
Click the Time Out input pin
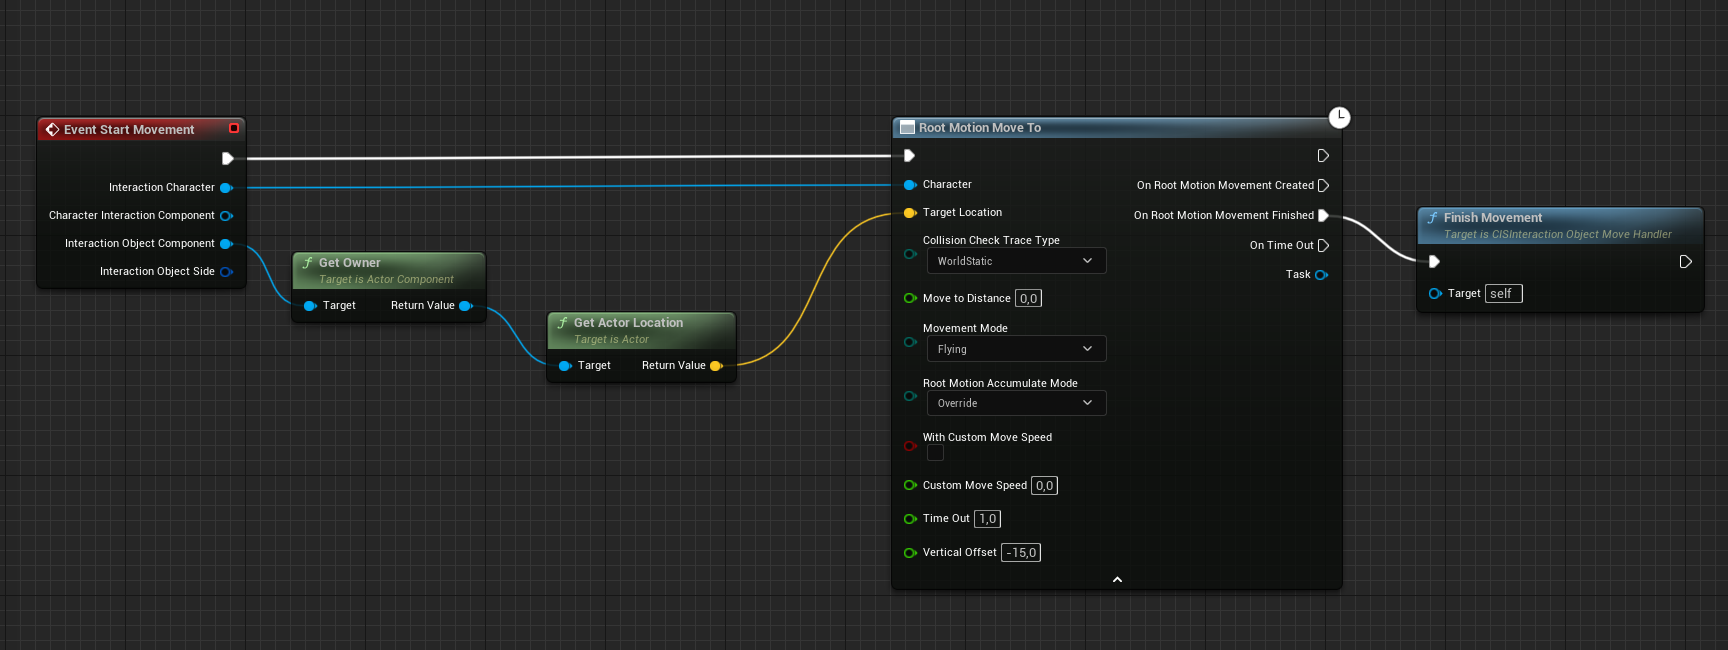point(910,519)
